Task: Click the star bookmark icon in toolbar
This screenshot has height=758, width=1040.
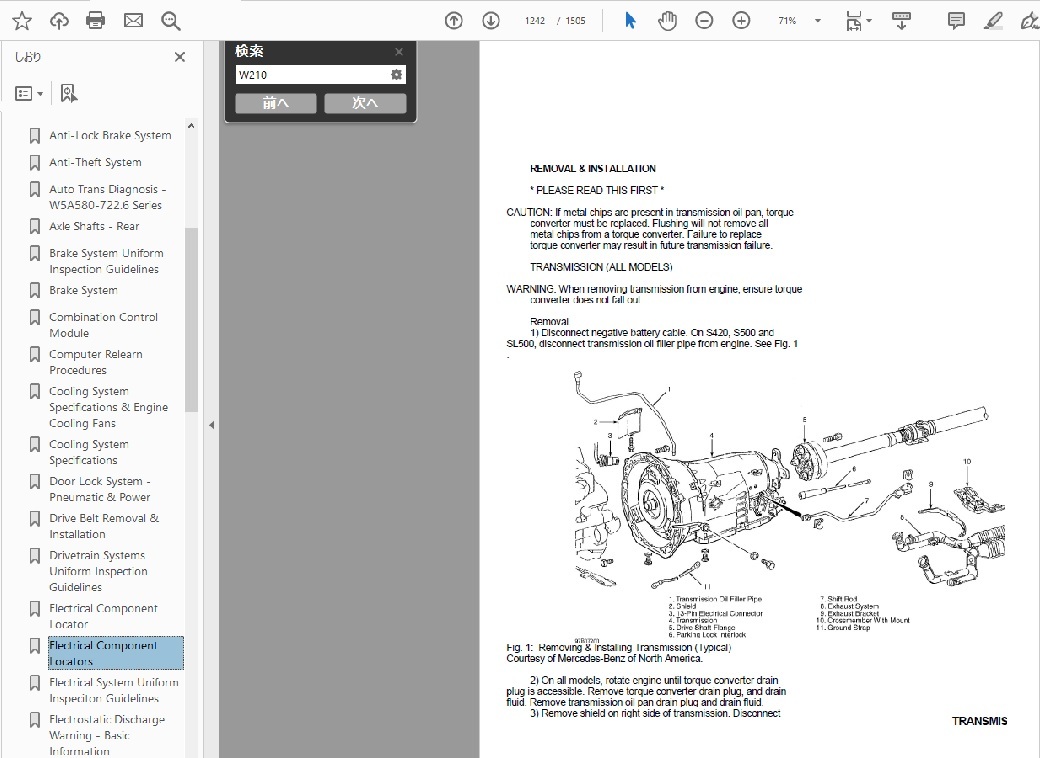Action: pyautogui.click(x=21, y=20)
